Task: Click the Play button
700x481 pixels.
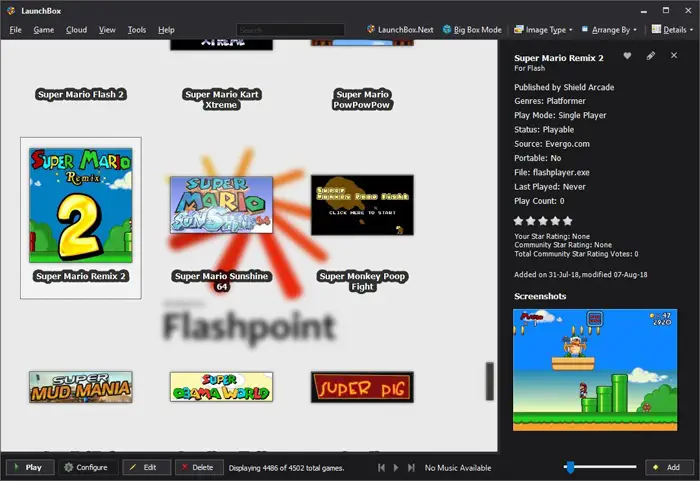Action: 30,467
